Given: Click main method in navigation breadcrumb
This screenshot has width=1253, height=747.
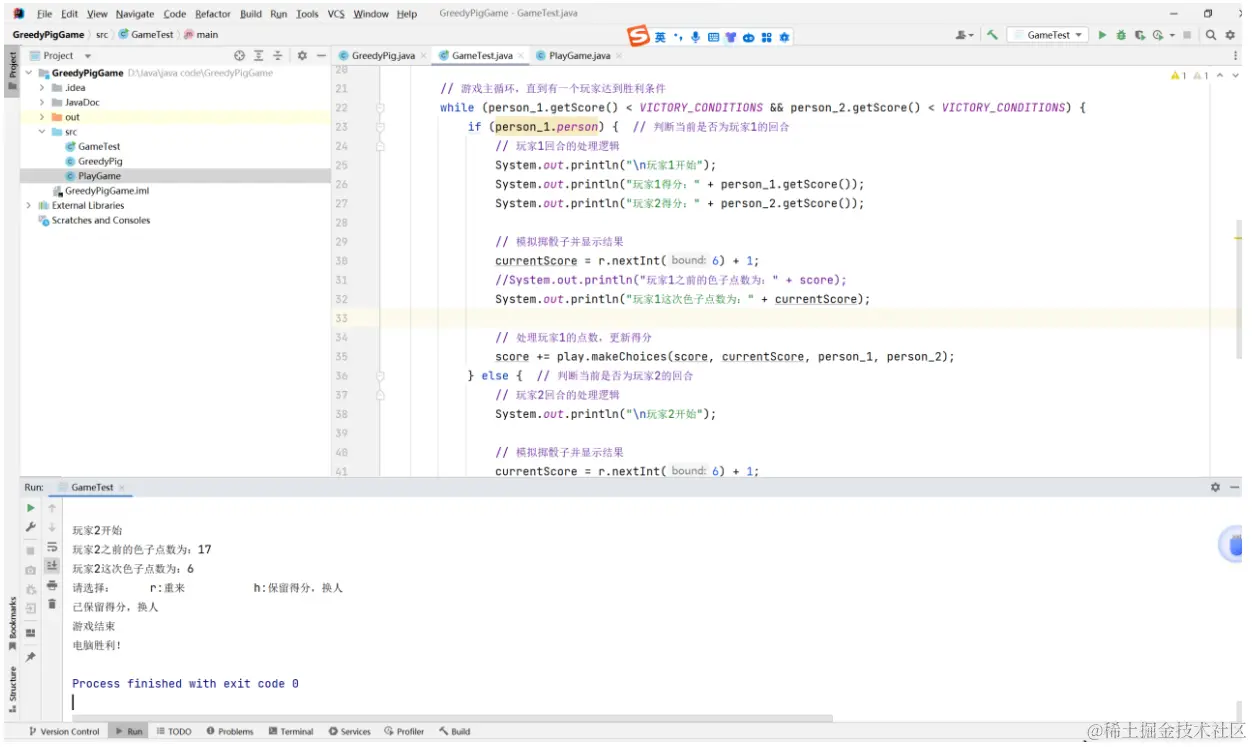Looking at the screenshot, I should (201, 34).
